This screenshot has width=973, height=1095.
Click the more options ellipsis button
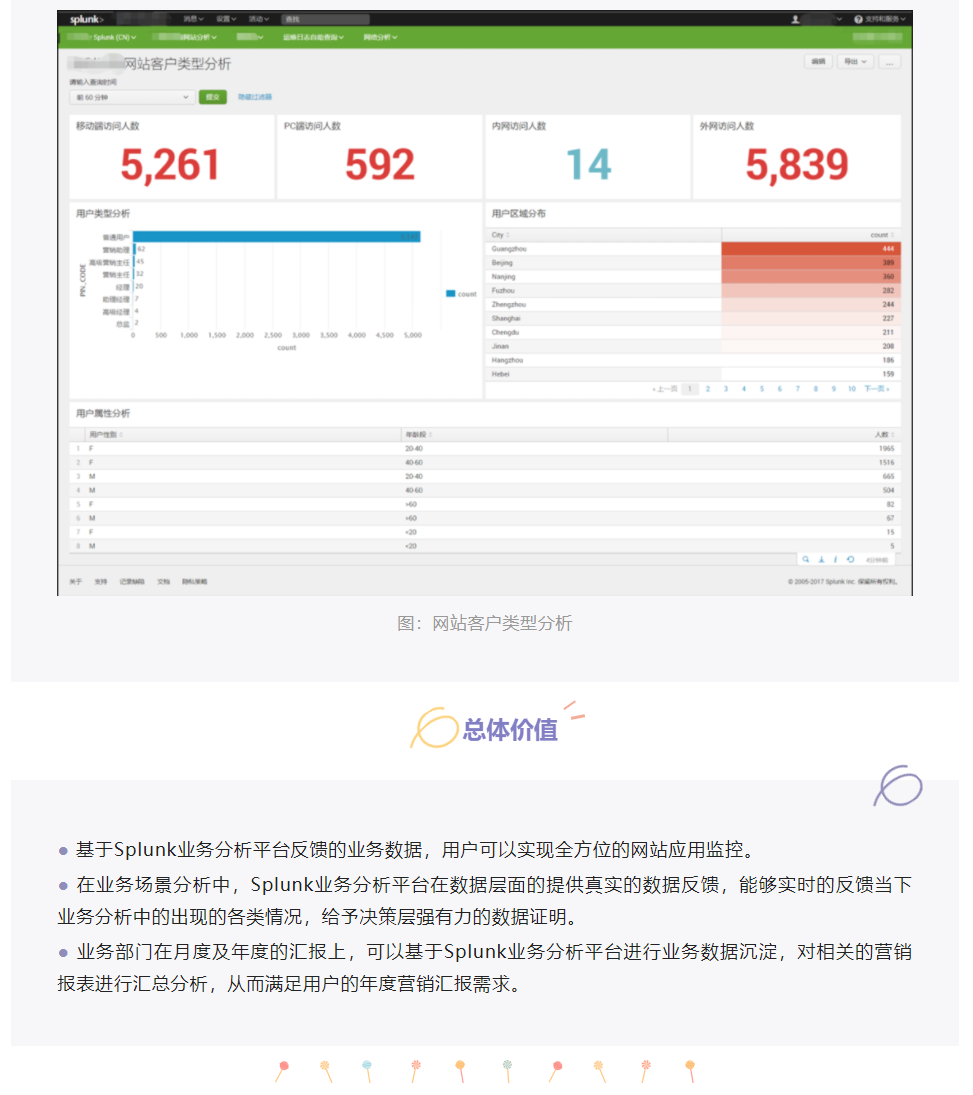pyautogui.click(x=889, y=62)
